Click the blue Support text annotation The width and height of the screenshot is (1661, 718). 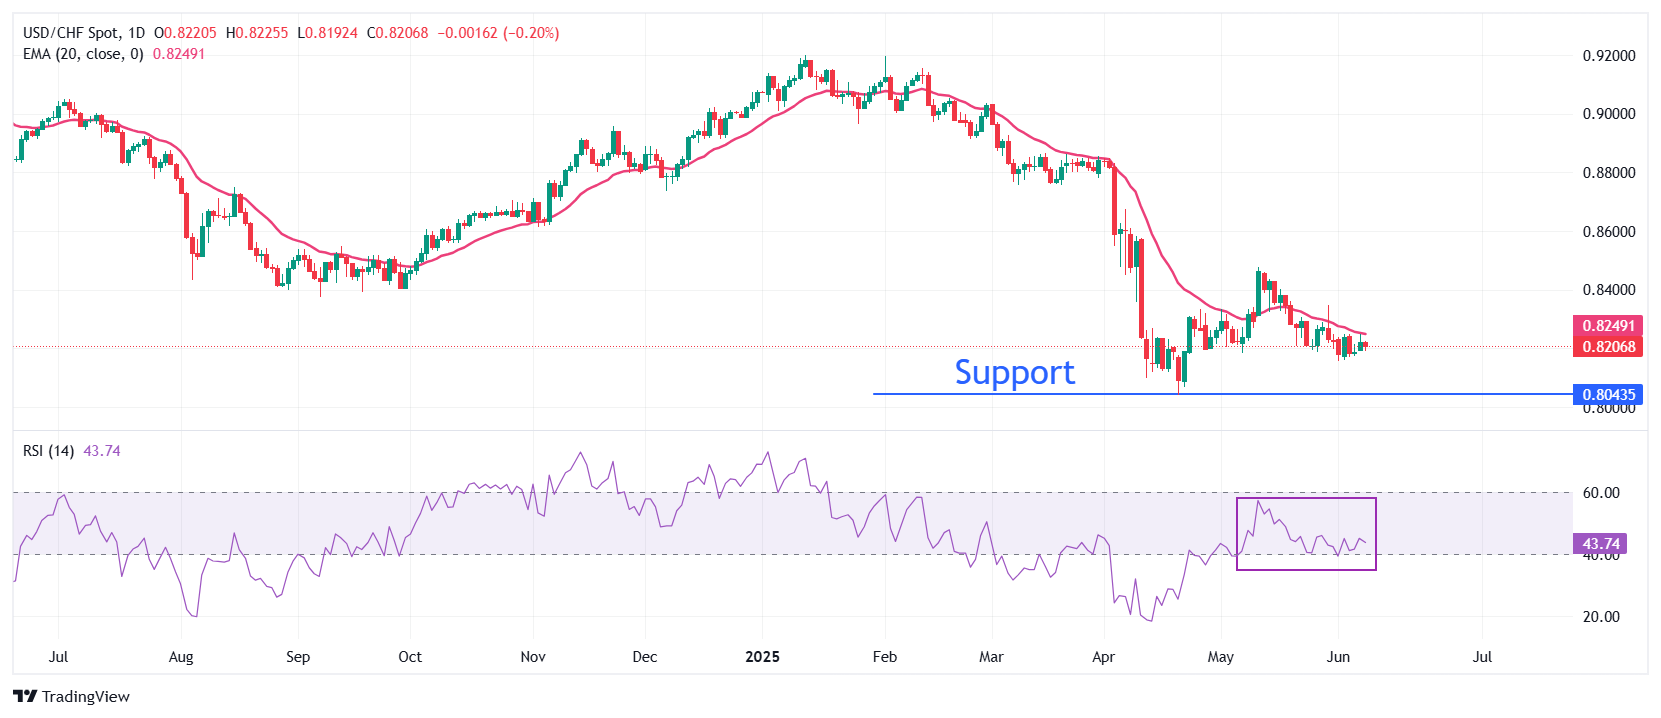(1014, 372)
